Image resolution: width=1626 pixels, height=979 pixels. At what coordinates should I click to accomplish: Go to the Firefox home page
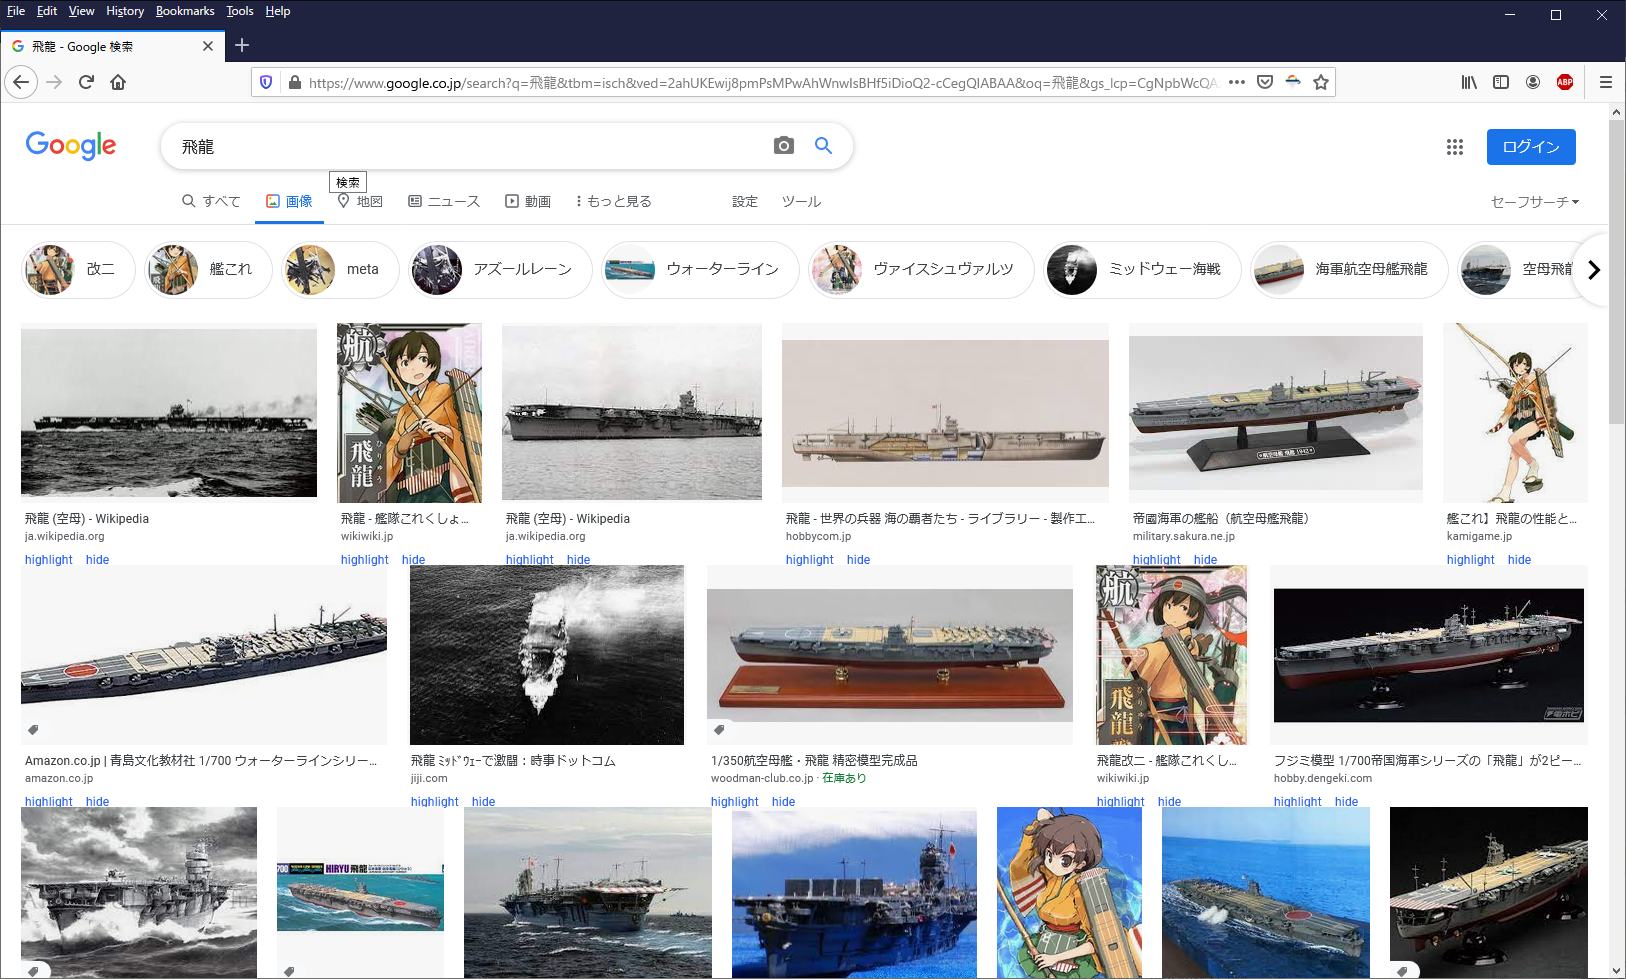tap(118, 82)
